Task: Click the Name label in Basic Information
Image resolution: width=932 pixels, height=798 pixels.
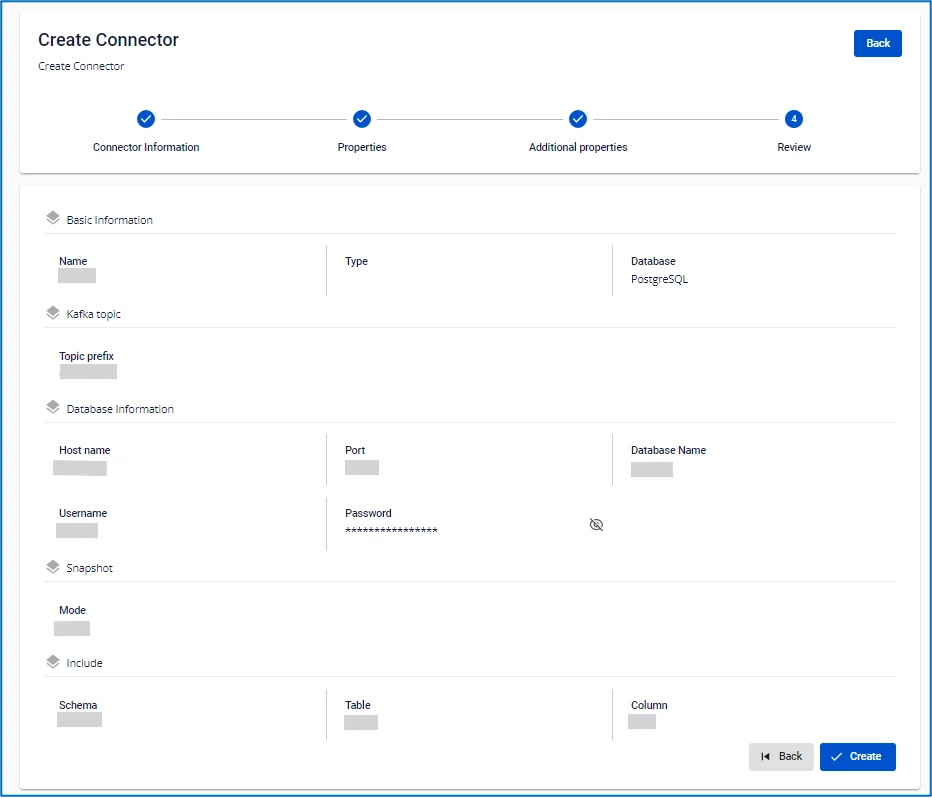Action: [x=73, y=261]
